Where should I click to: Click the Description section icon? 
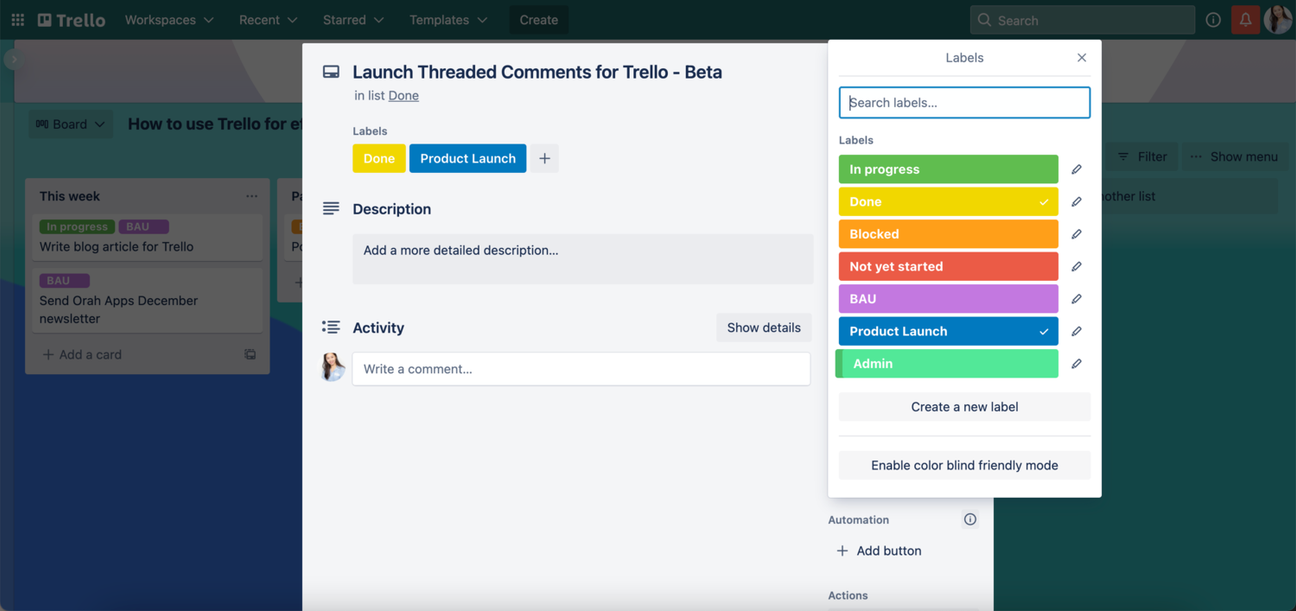click(331, 209)
